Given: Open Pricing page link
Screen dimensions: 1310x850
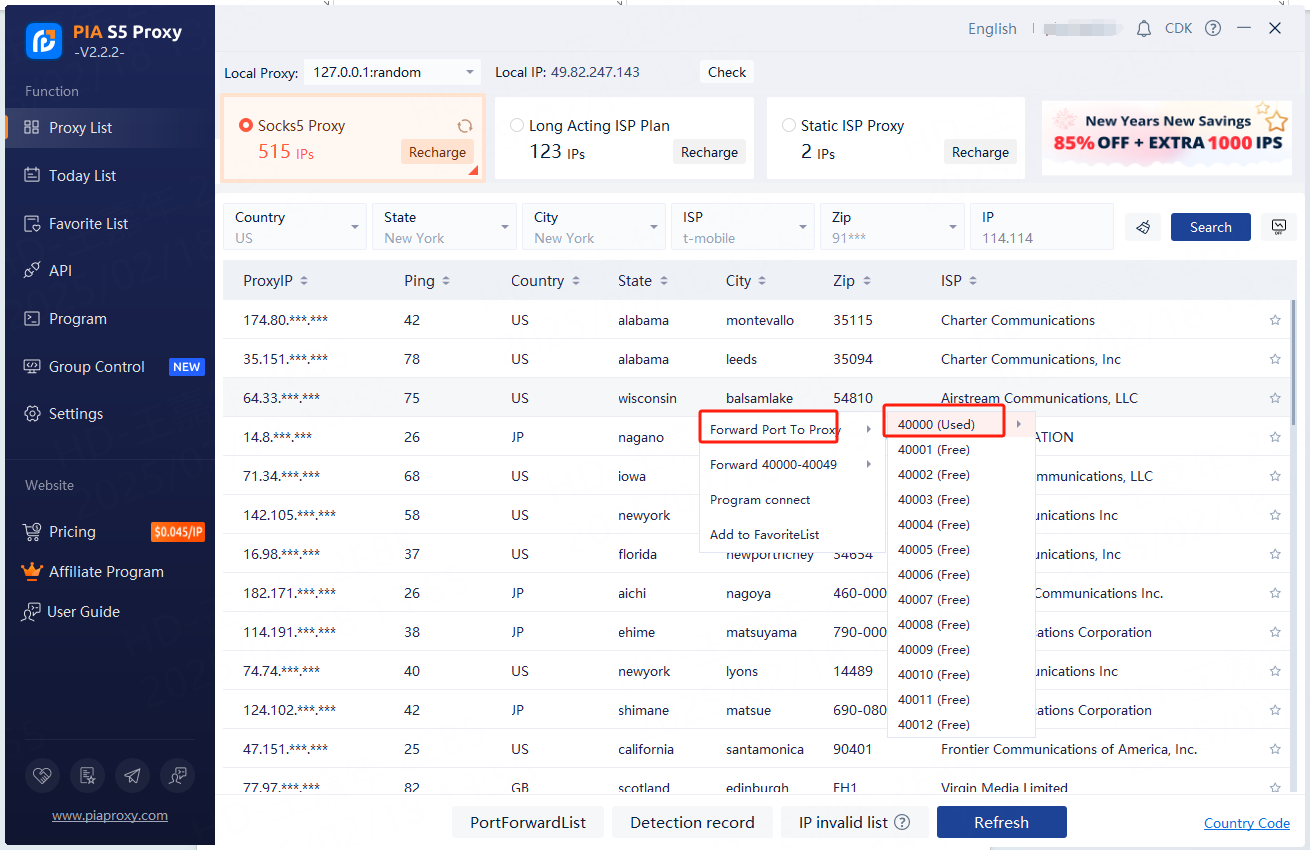Looking at the screenshot, I should coord(72,531).
